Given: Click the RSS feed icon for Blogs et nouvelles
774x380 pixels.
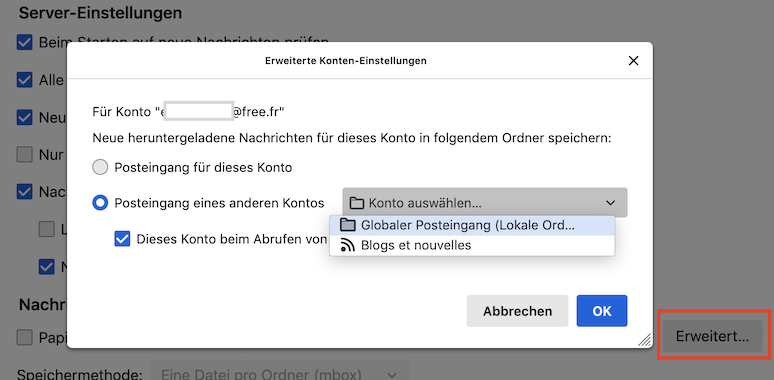Looking at the screenshot, I should click(348, 245).
